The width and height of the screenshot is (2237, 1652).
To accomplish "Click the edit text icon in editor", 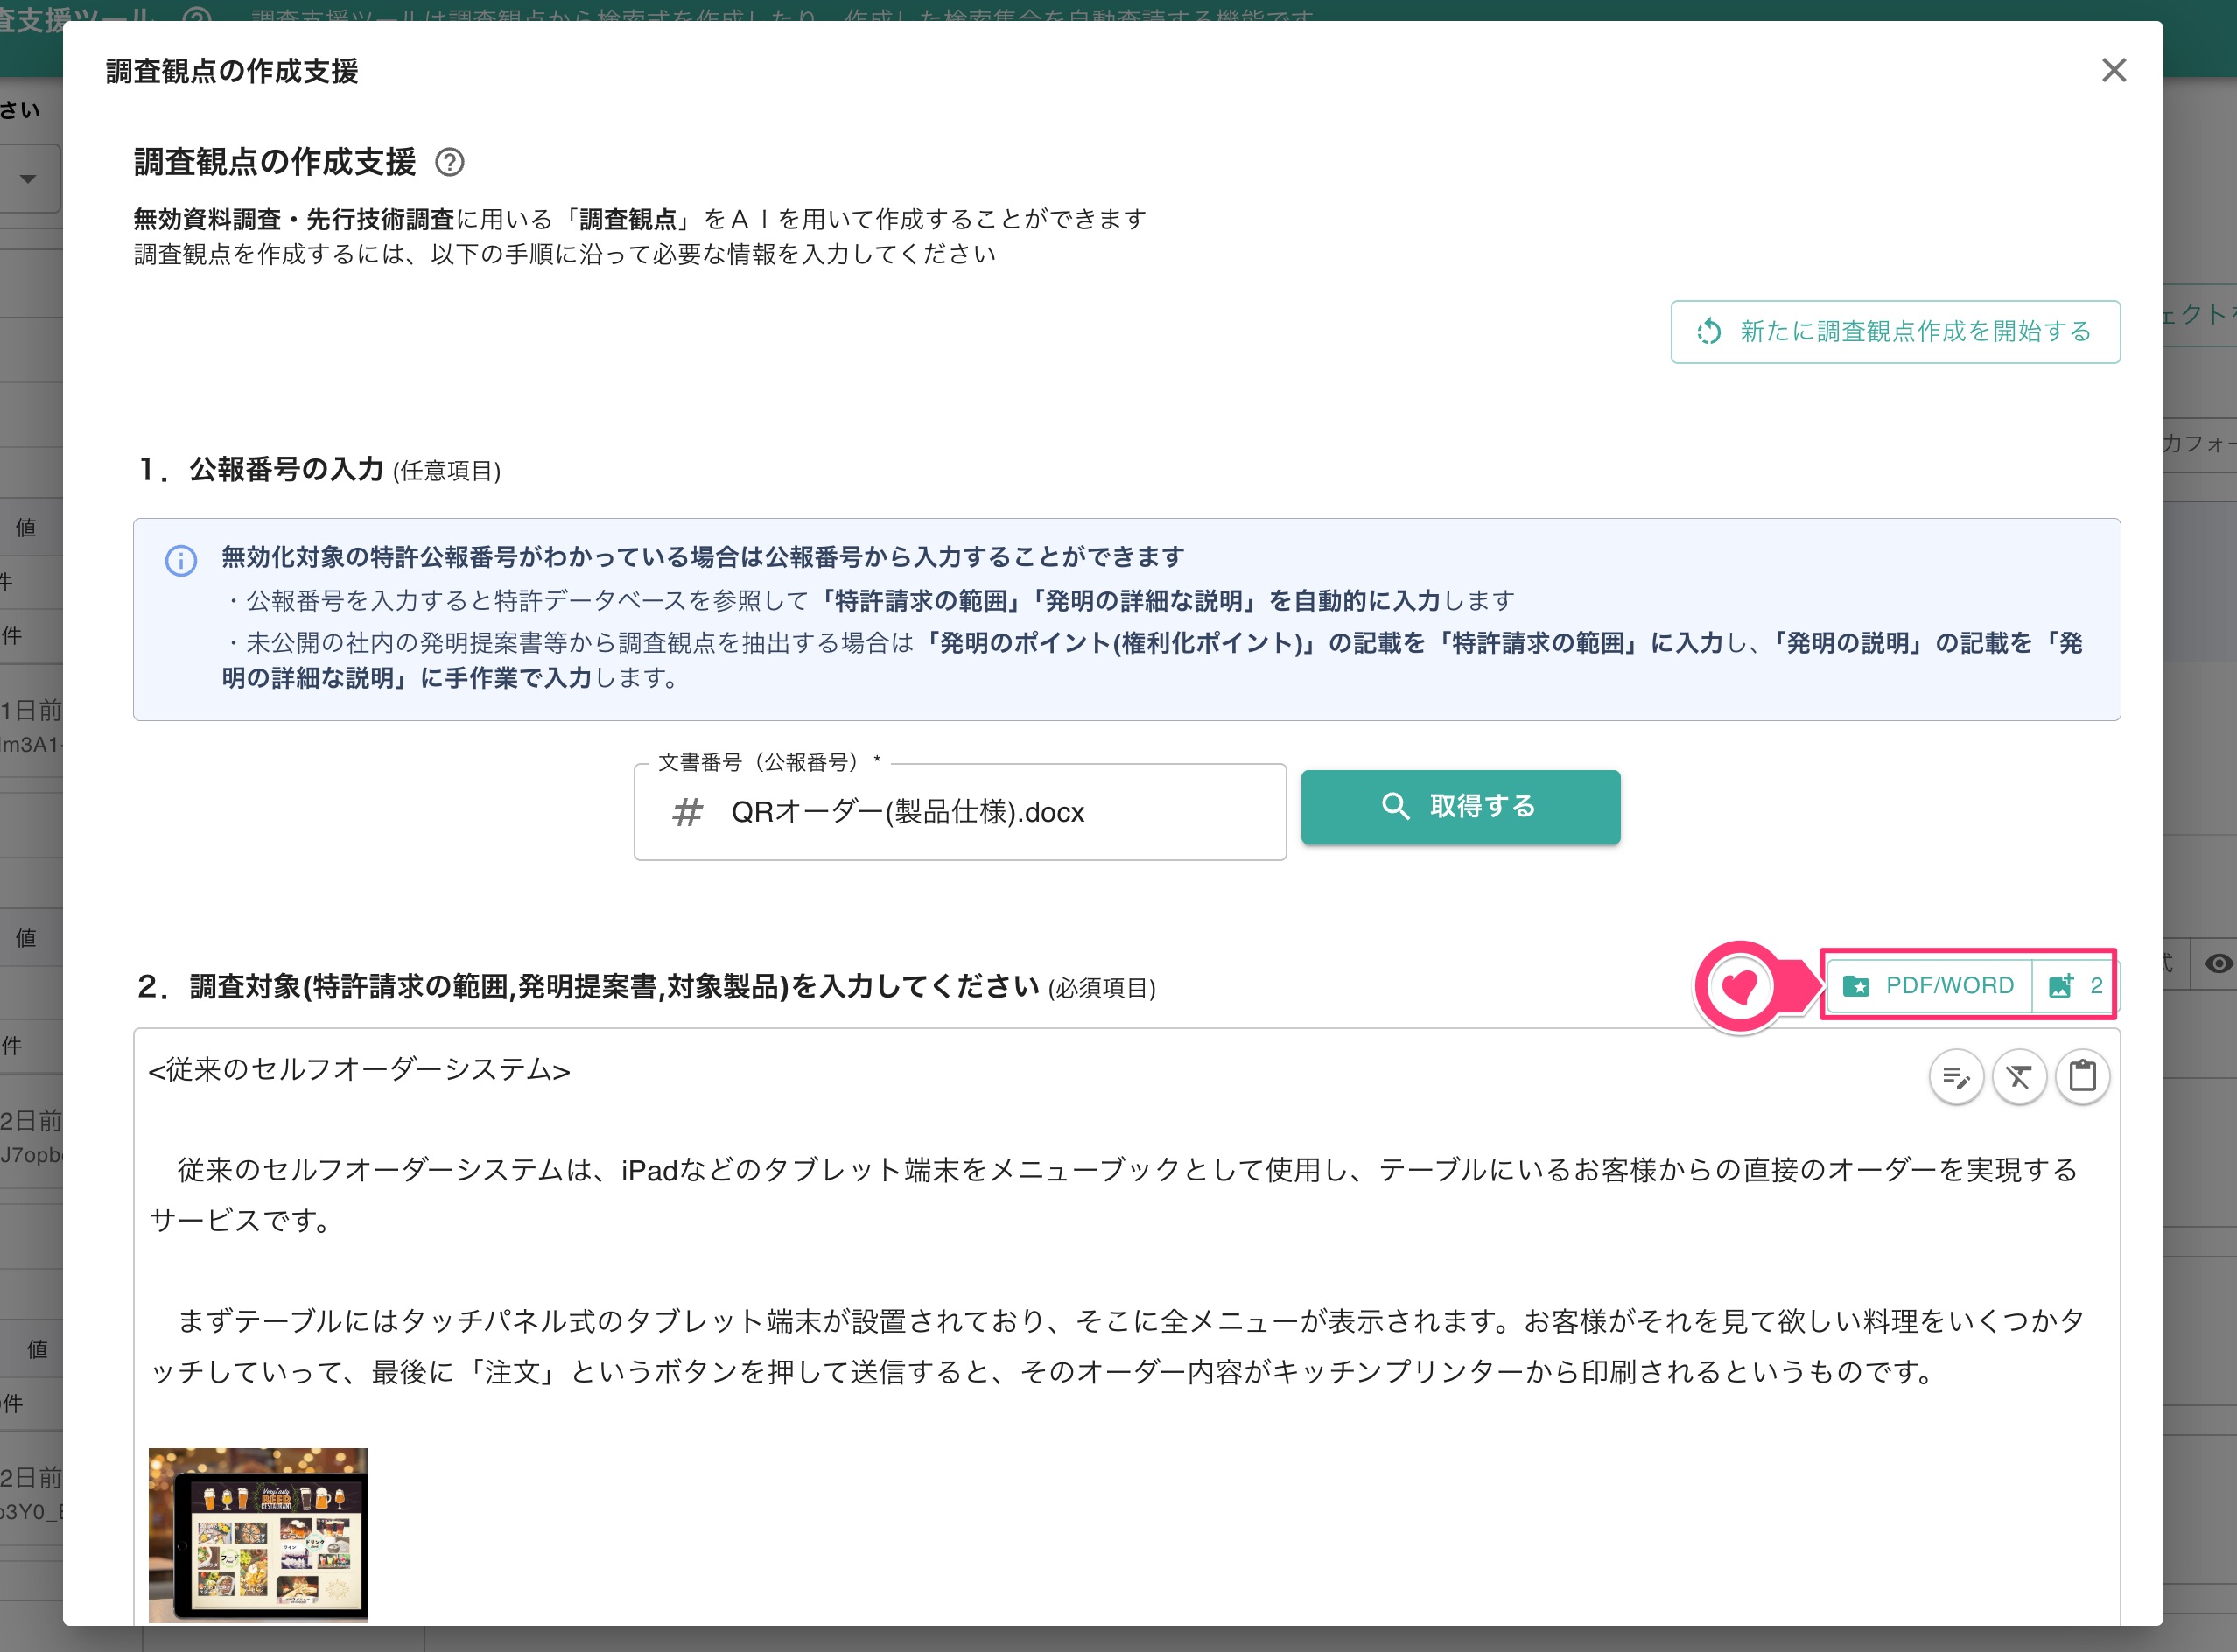I will coord(1956,1077).
